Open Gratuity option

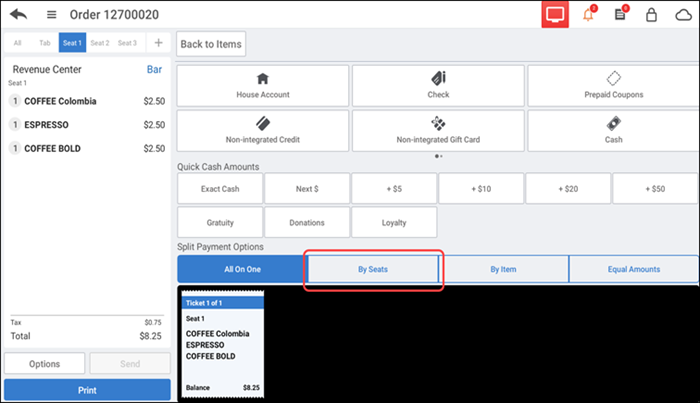(220, 222)
